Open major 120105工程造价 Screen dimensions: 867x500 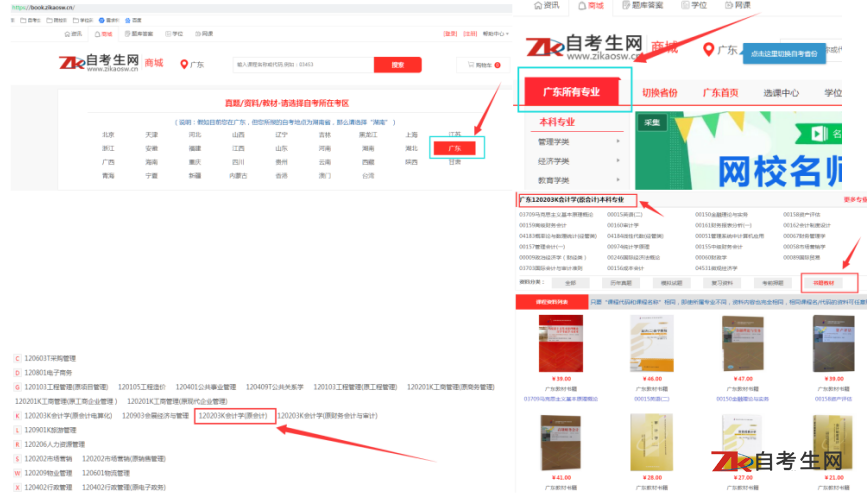click(x=142, y=387)
